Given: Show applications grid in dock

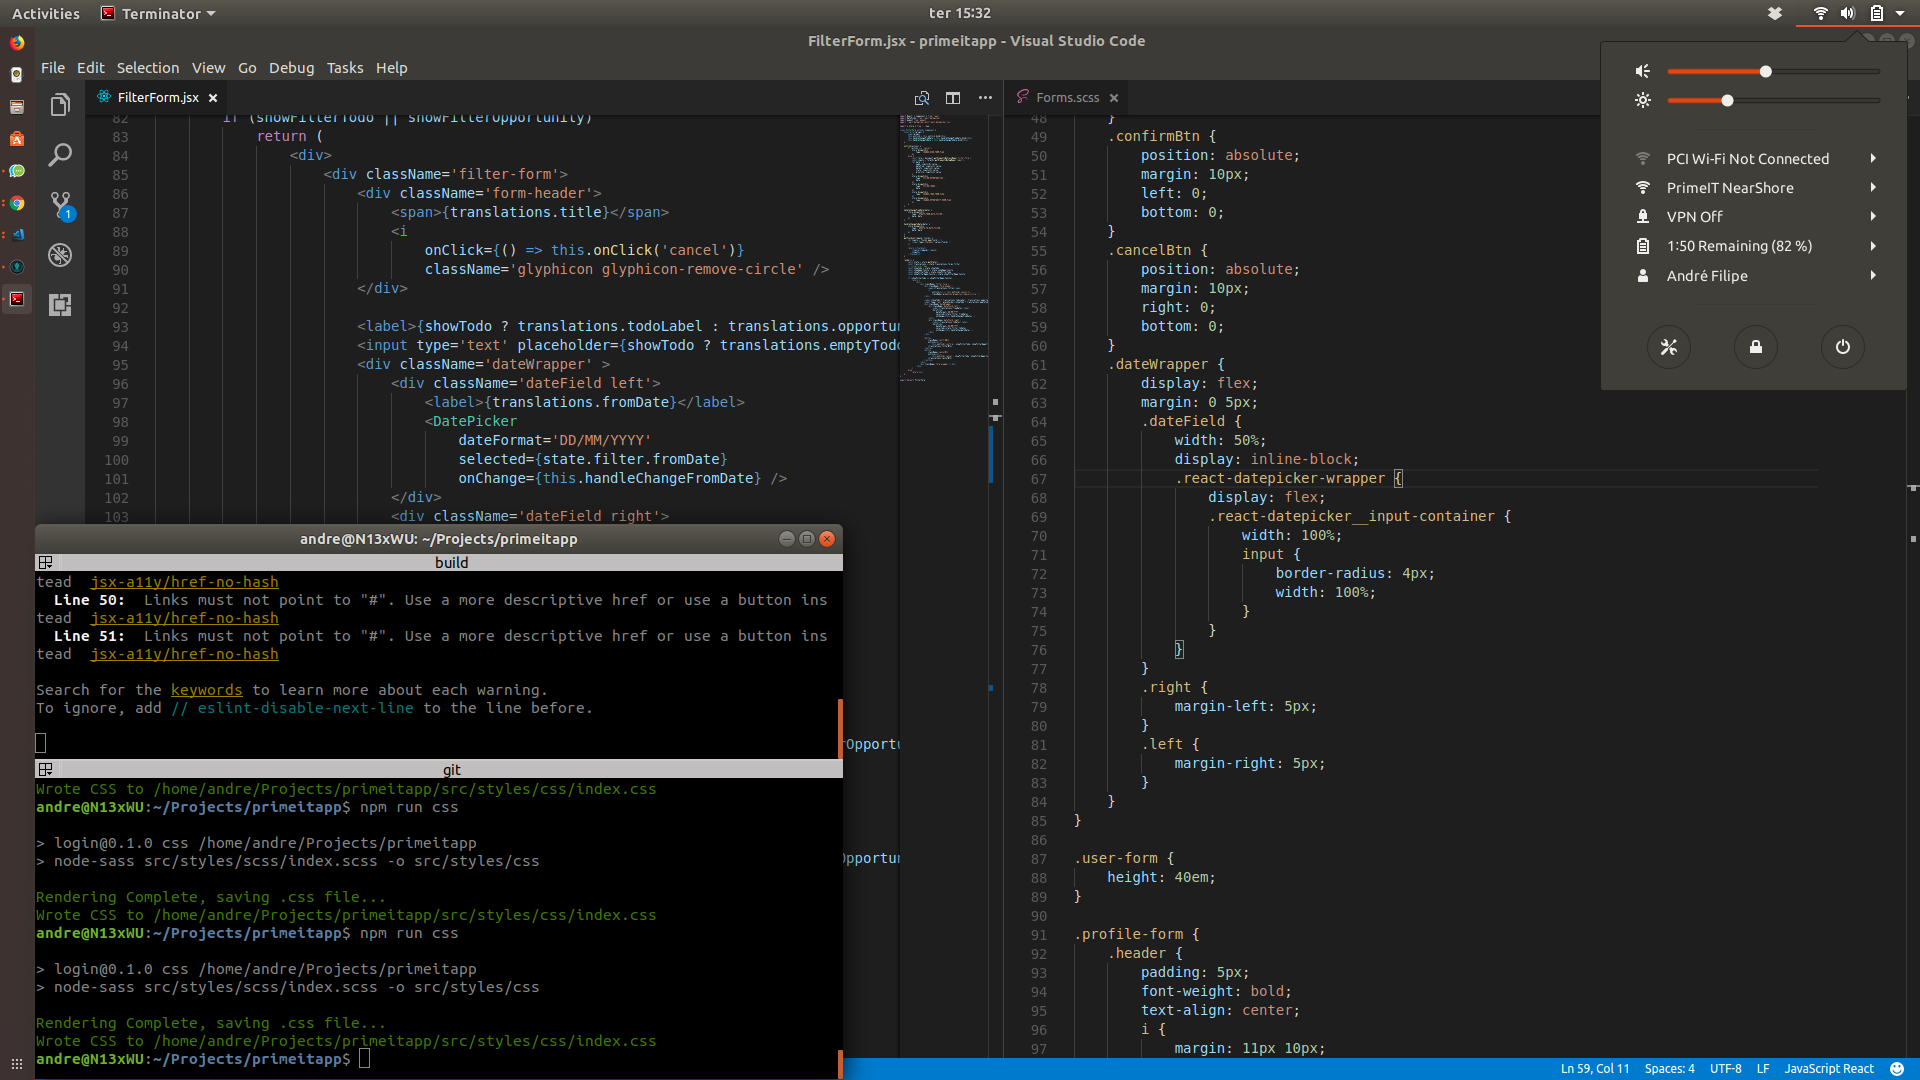Looking at the screenshot, I should [x=17, y=1064].
